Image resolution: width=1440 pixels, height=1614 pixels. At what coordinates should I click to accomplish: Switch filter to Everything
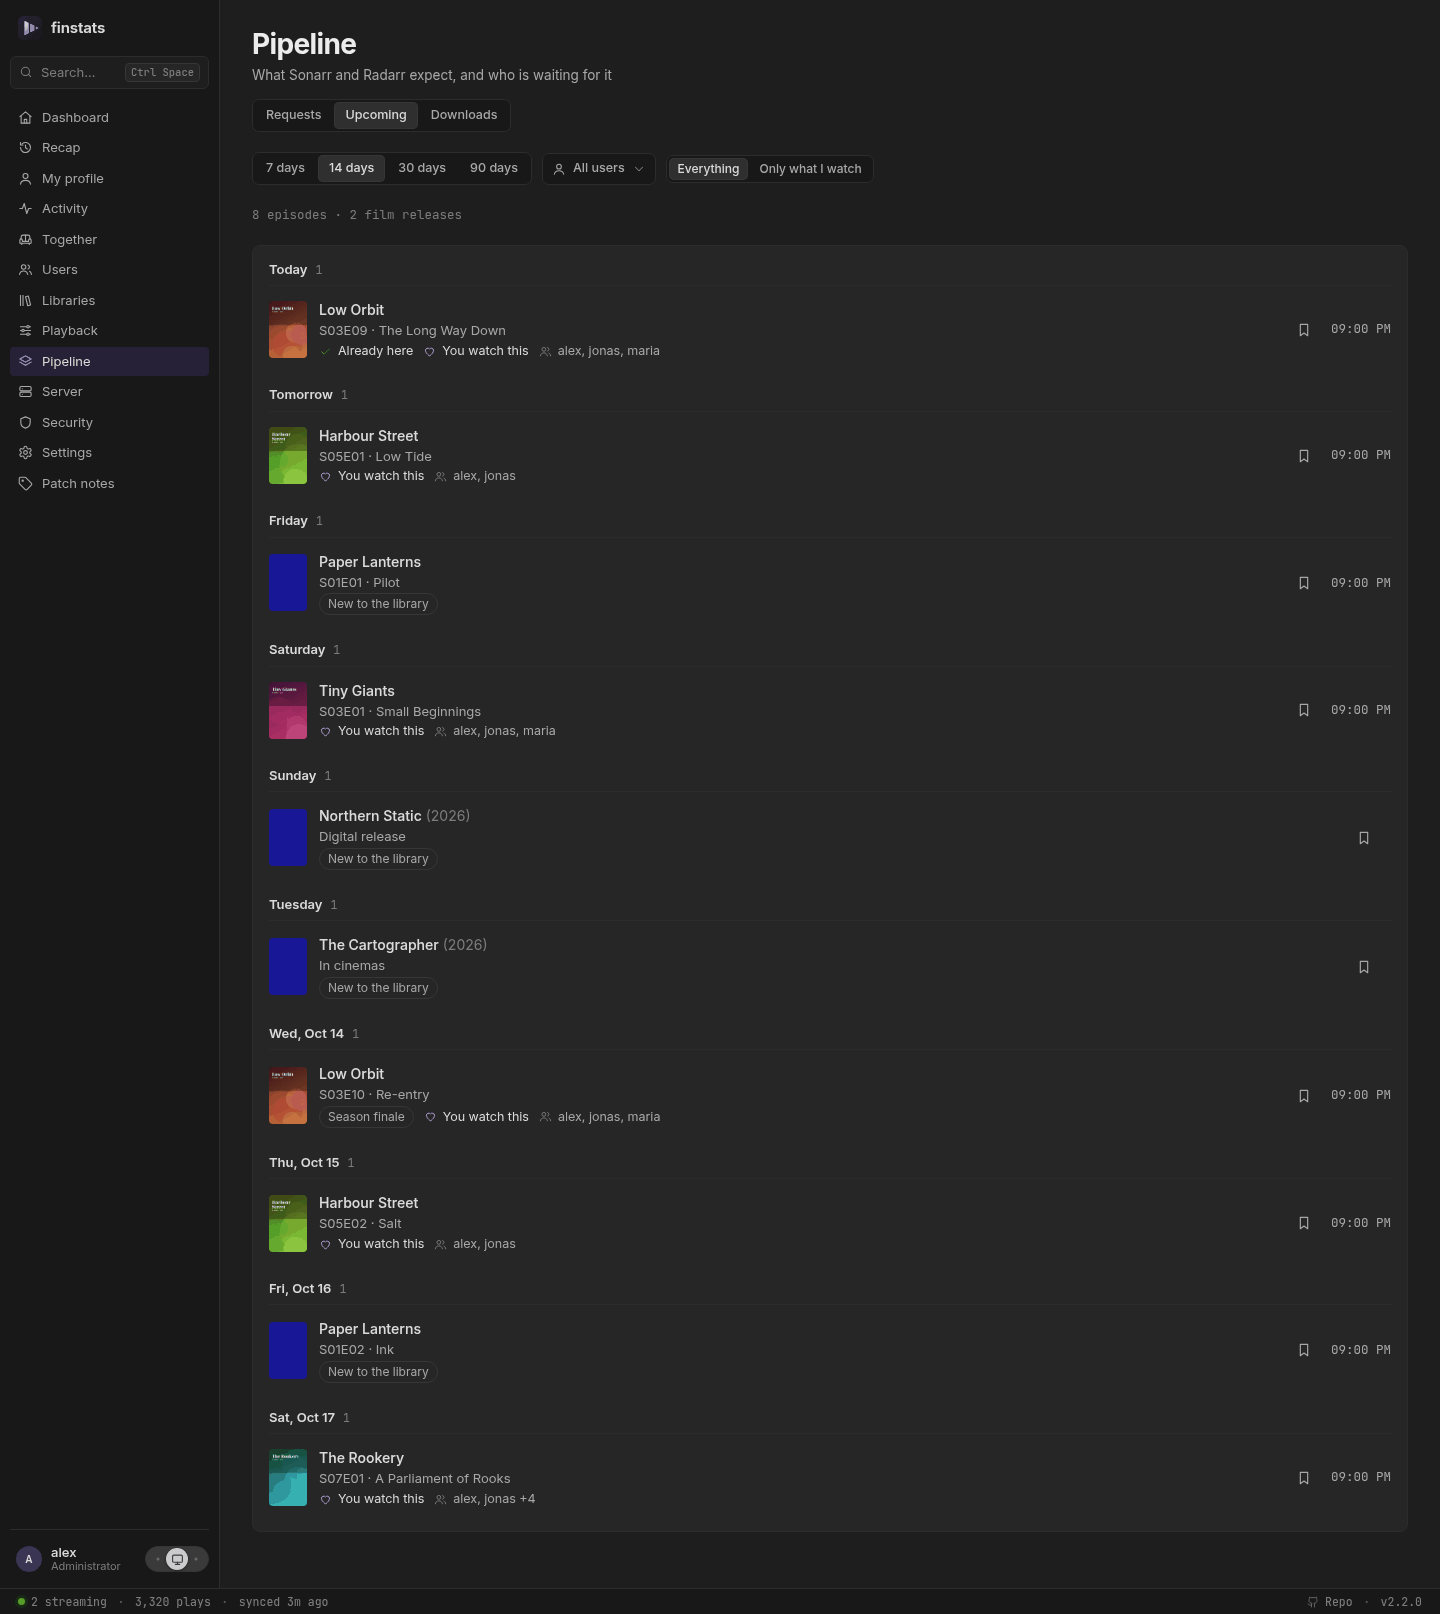coord(708,169)
